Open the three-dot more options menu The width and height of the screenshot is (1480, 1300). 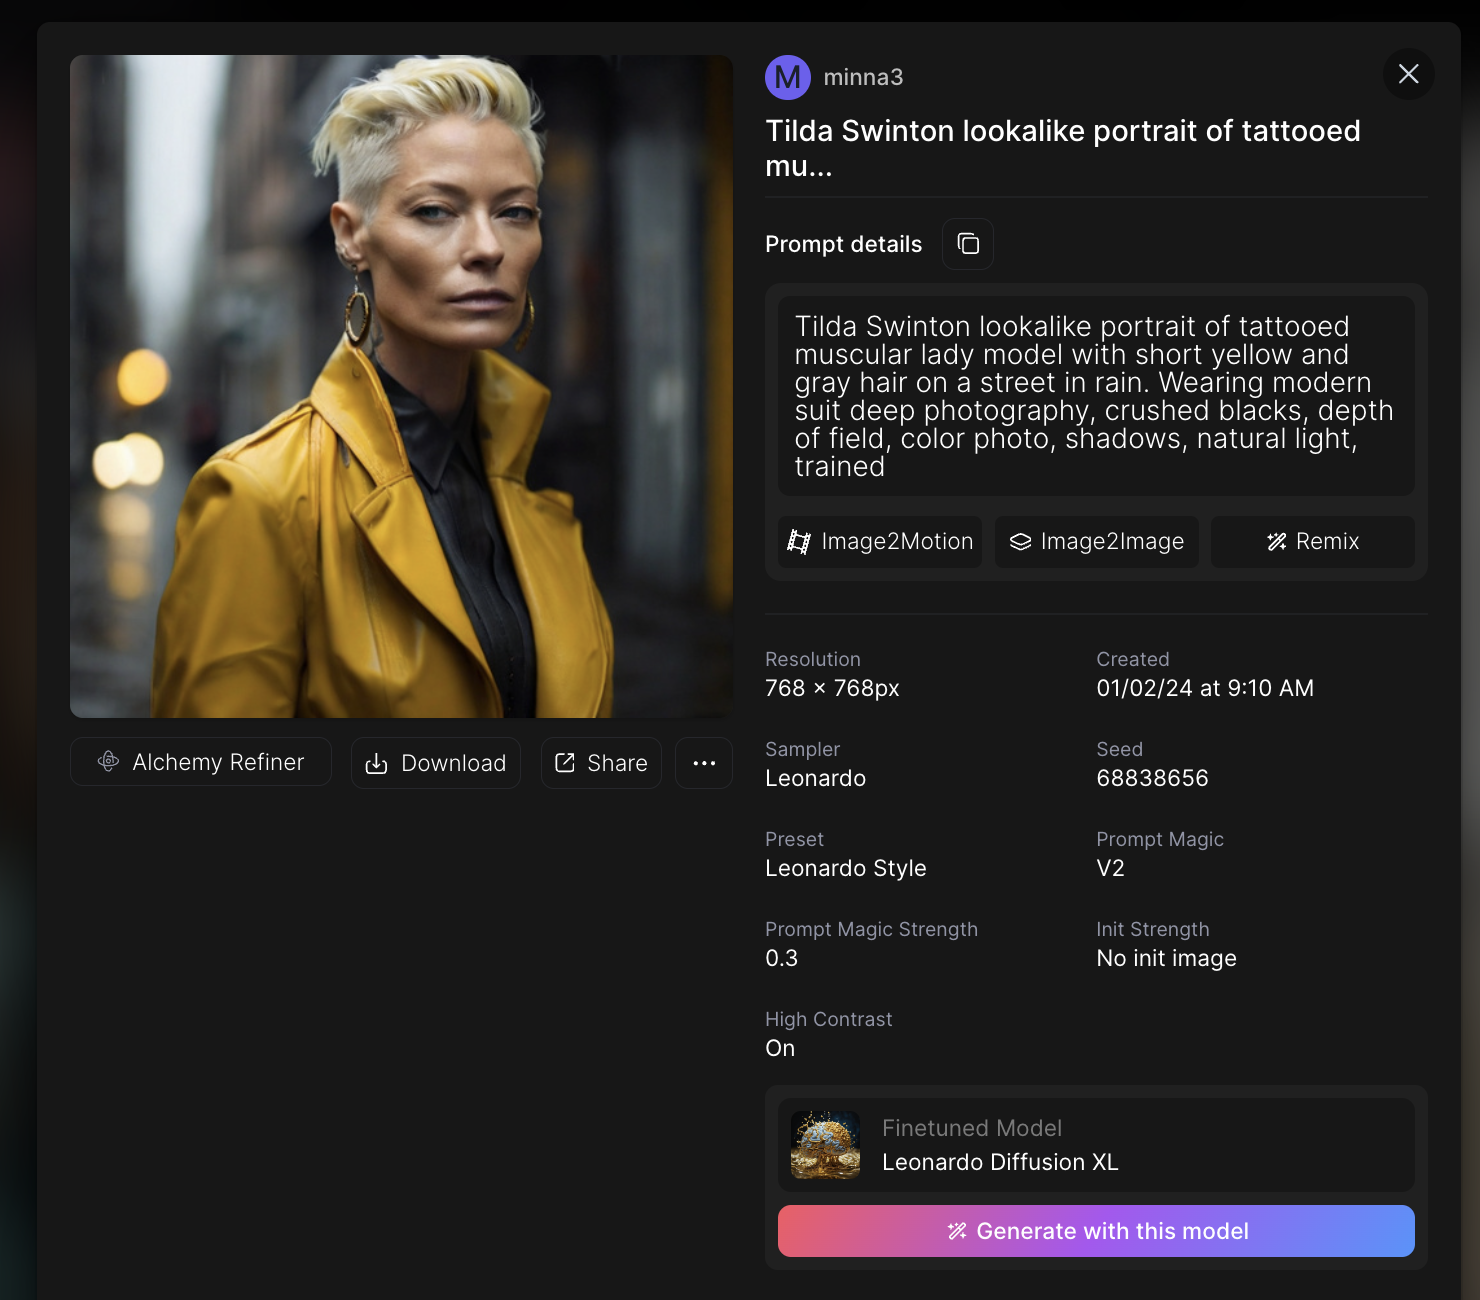tap(704, 763)
